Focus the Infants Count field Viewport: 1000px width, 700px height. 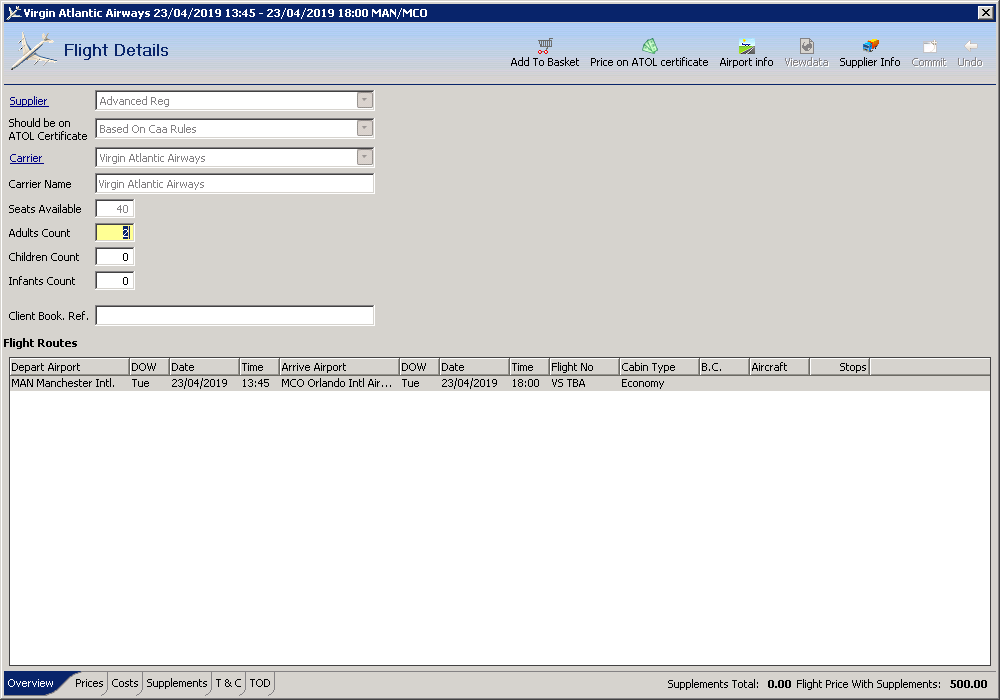tap(115, 281)
